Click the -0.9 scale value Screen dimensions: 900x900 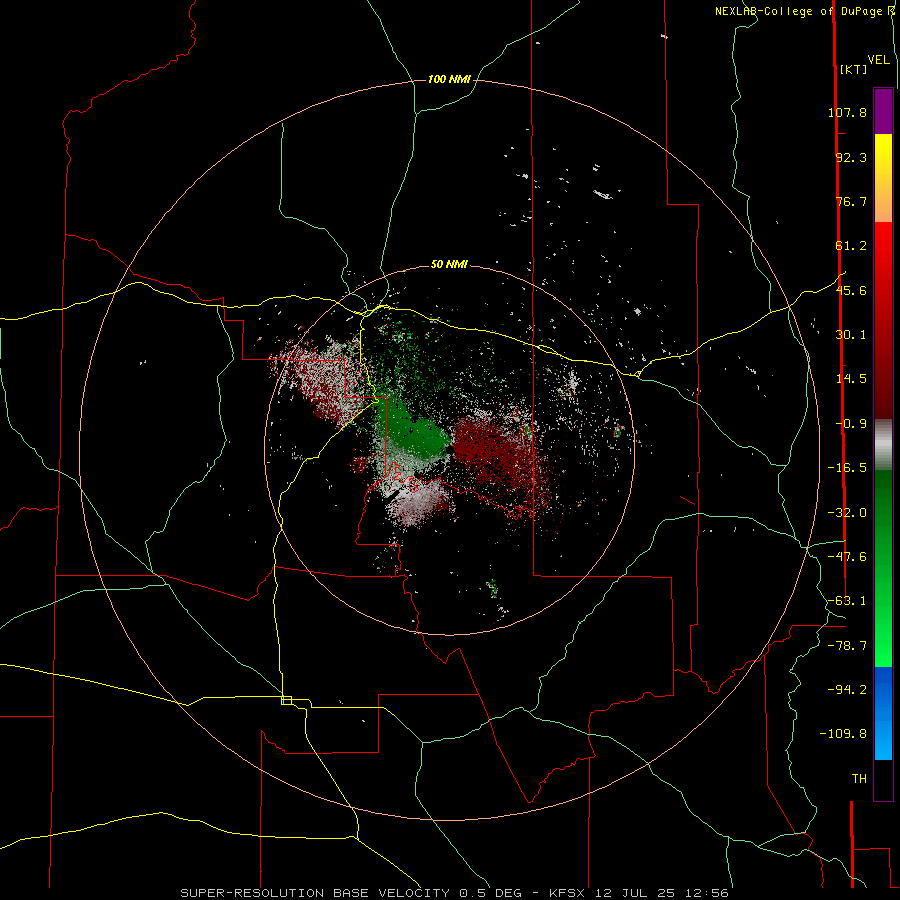click(x=851, y=424)
